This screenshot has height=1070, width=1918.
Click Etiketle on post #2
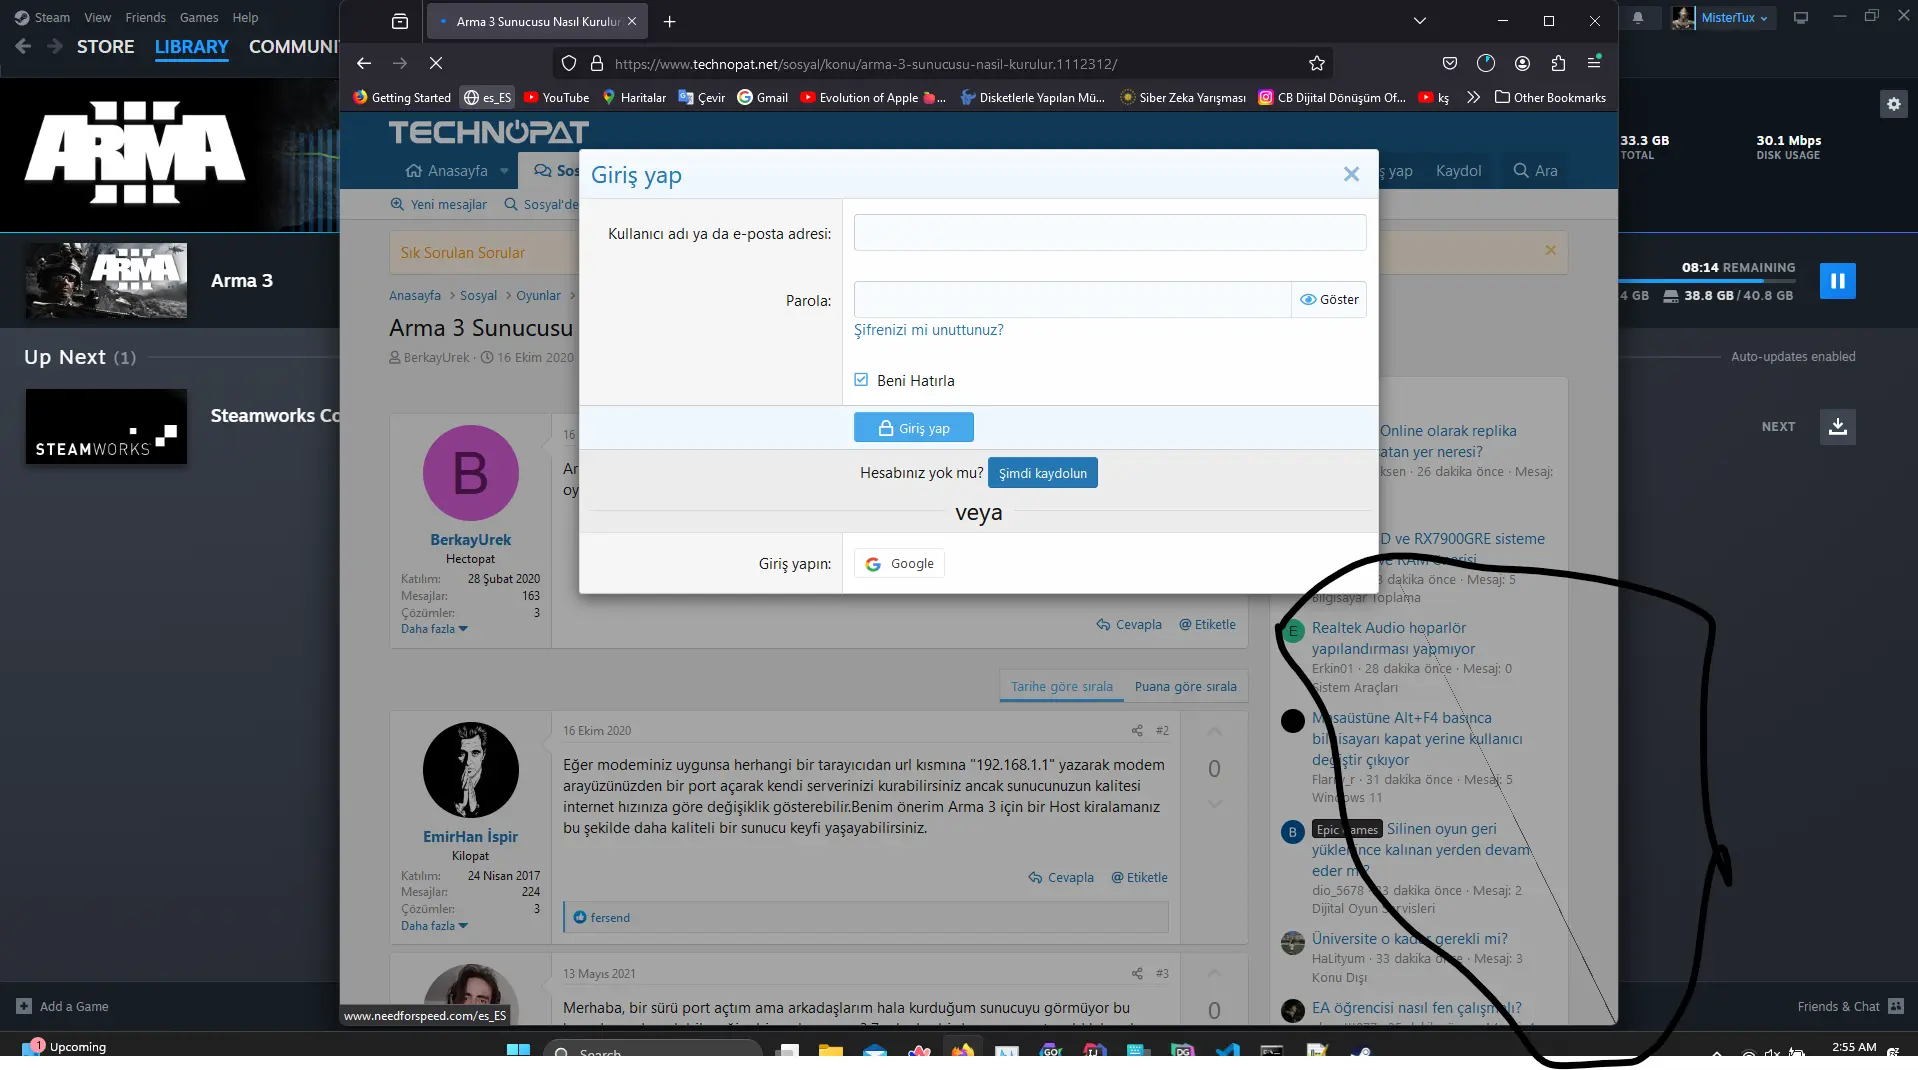1139,878
